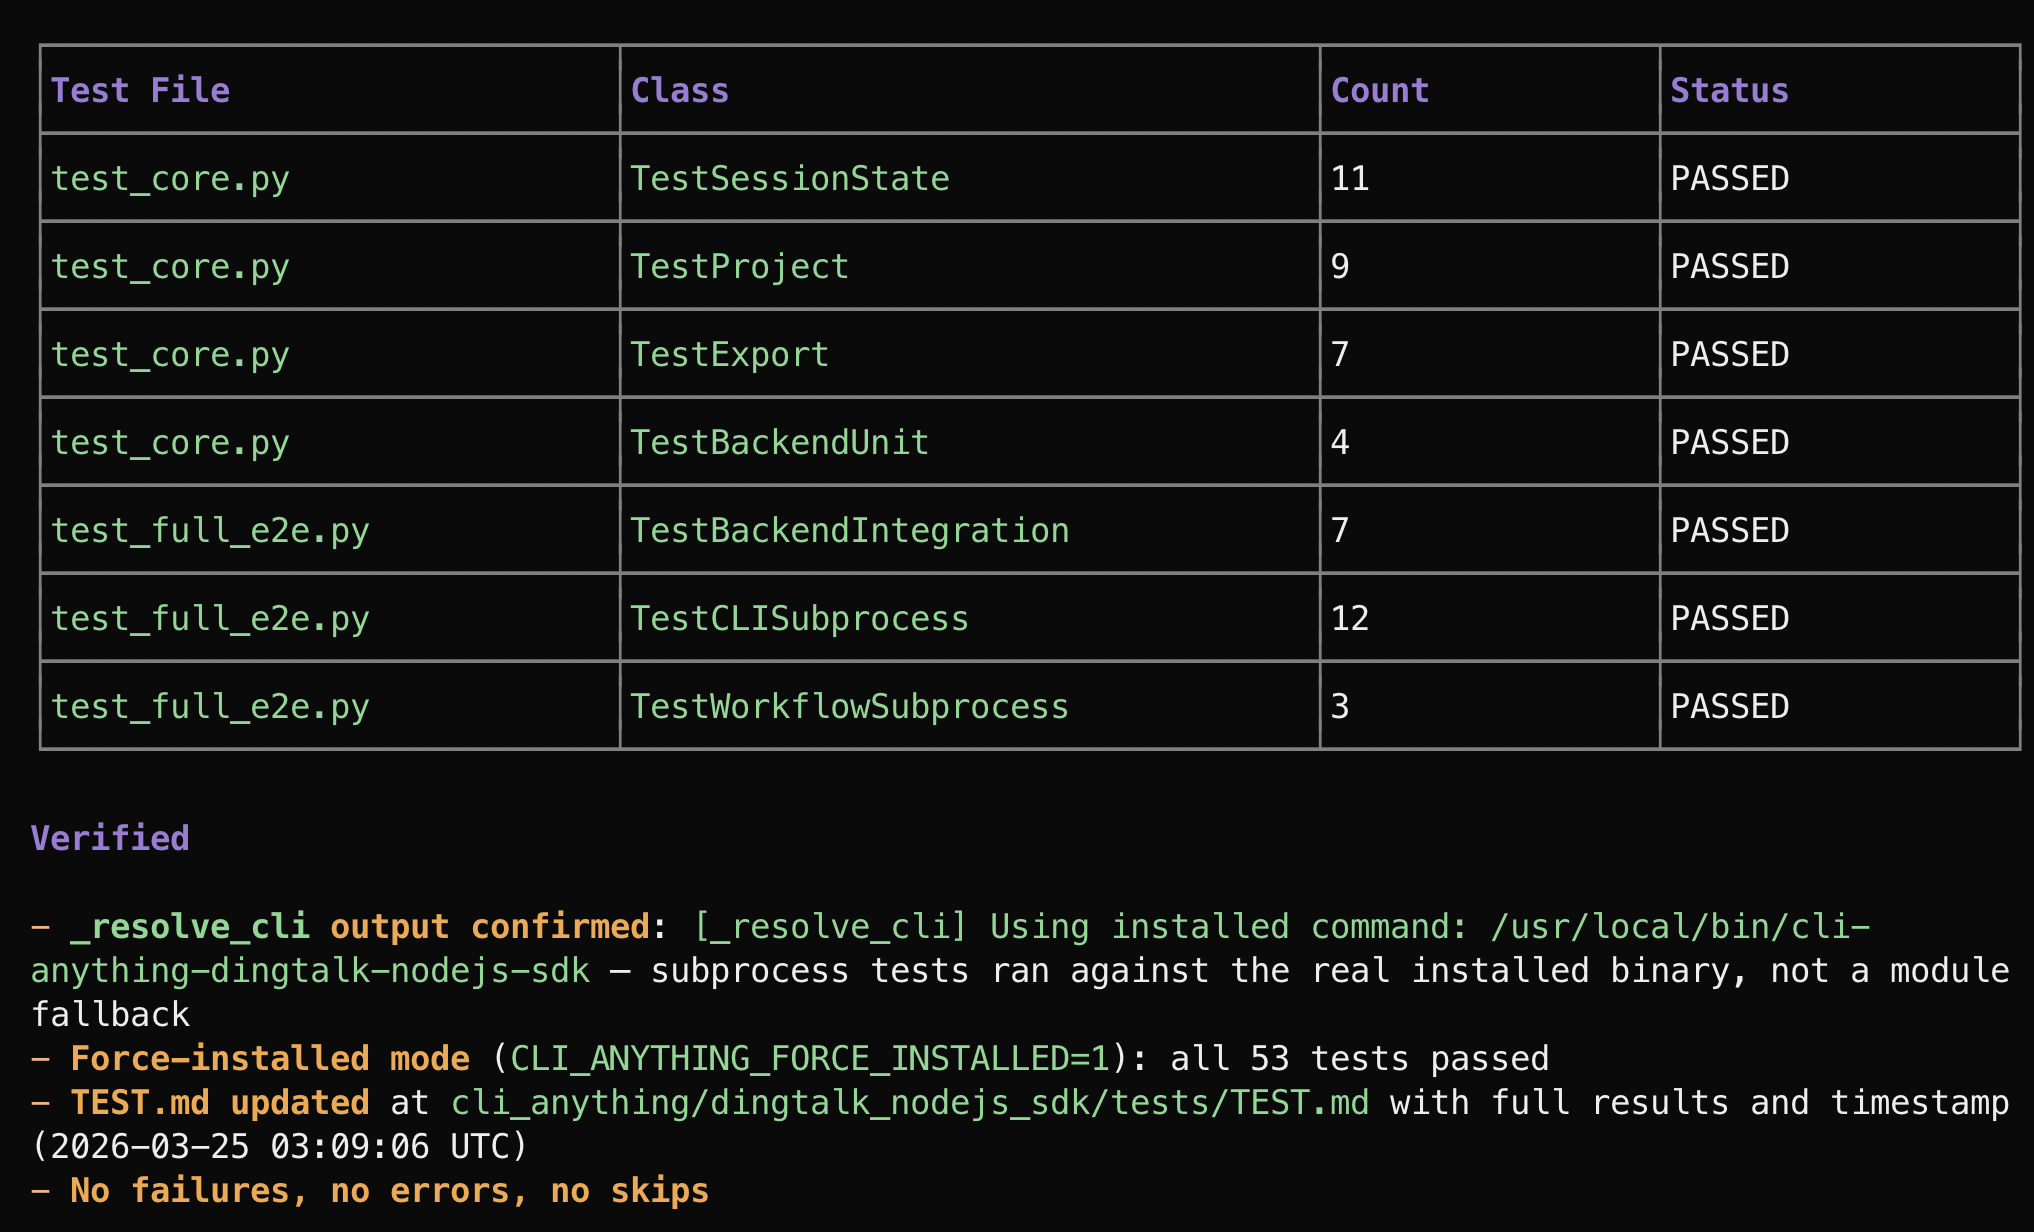The image size is (2034, 1232).
Task: Click test_full_e2e.py in the TestWorkflowSubprocess row
Action: [x=210, y=707]
